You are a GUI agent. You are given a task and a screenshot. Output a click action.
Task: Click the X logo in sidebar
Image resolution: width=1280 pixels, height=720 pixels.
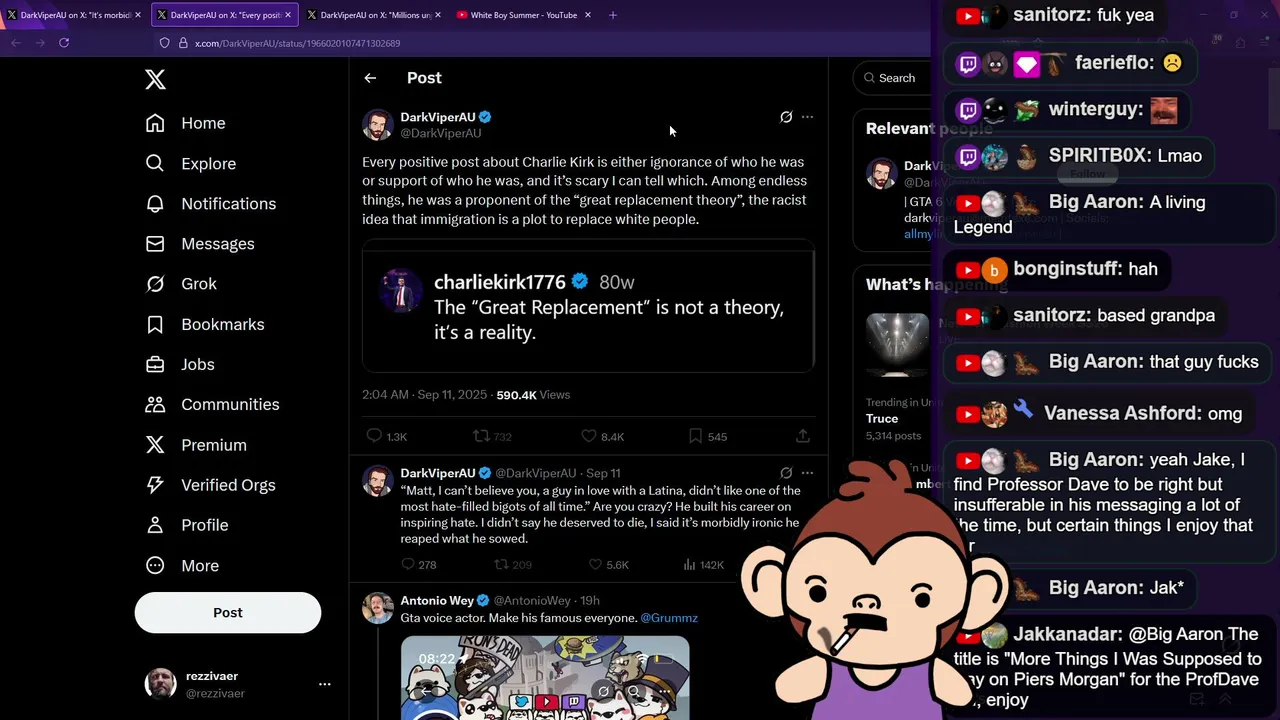155,80
